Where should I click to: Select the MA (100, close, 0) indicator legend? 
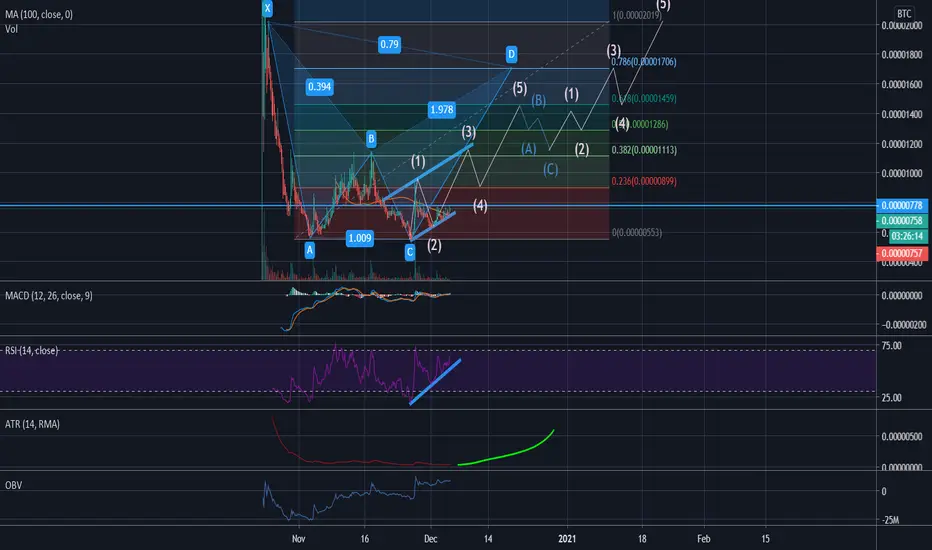[39, 14]
